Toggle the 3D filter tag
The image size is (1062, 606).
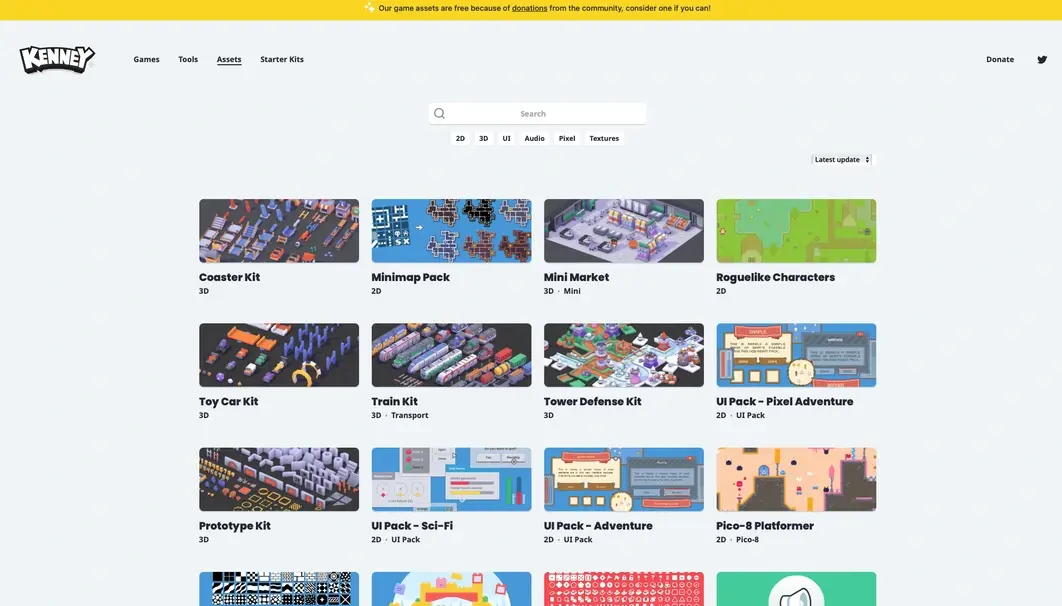tap(483, 139)
